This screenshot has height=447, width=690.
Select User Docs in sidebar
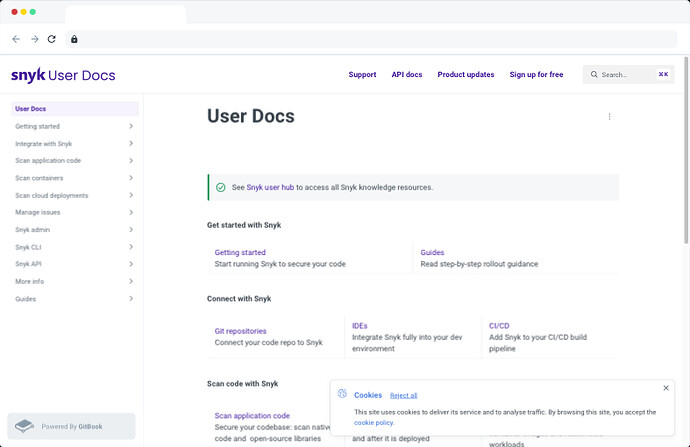[x=75, y=109]
